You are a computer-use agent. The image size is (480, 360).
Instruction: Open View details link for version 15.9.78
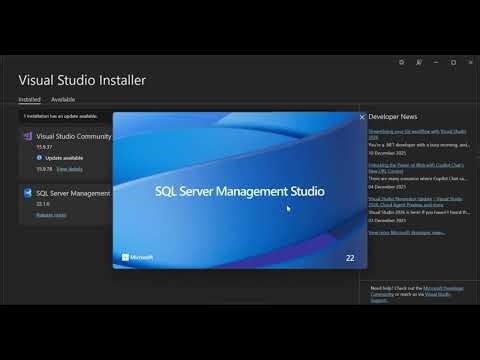coord(69,169)
